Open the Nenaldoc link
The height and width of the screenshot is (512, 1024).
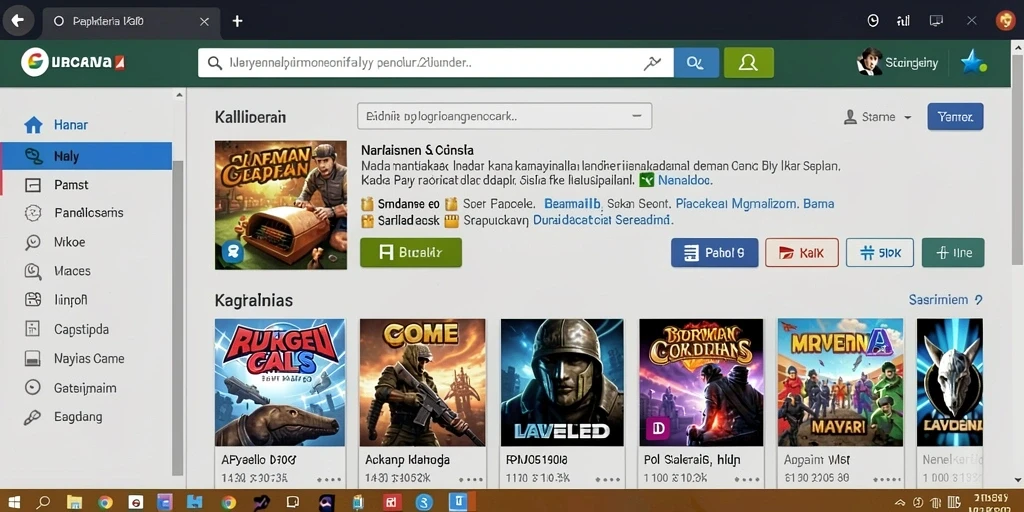[684, 180]
